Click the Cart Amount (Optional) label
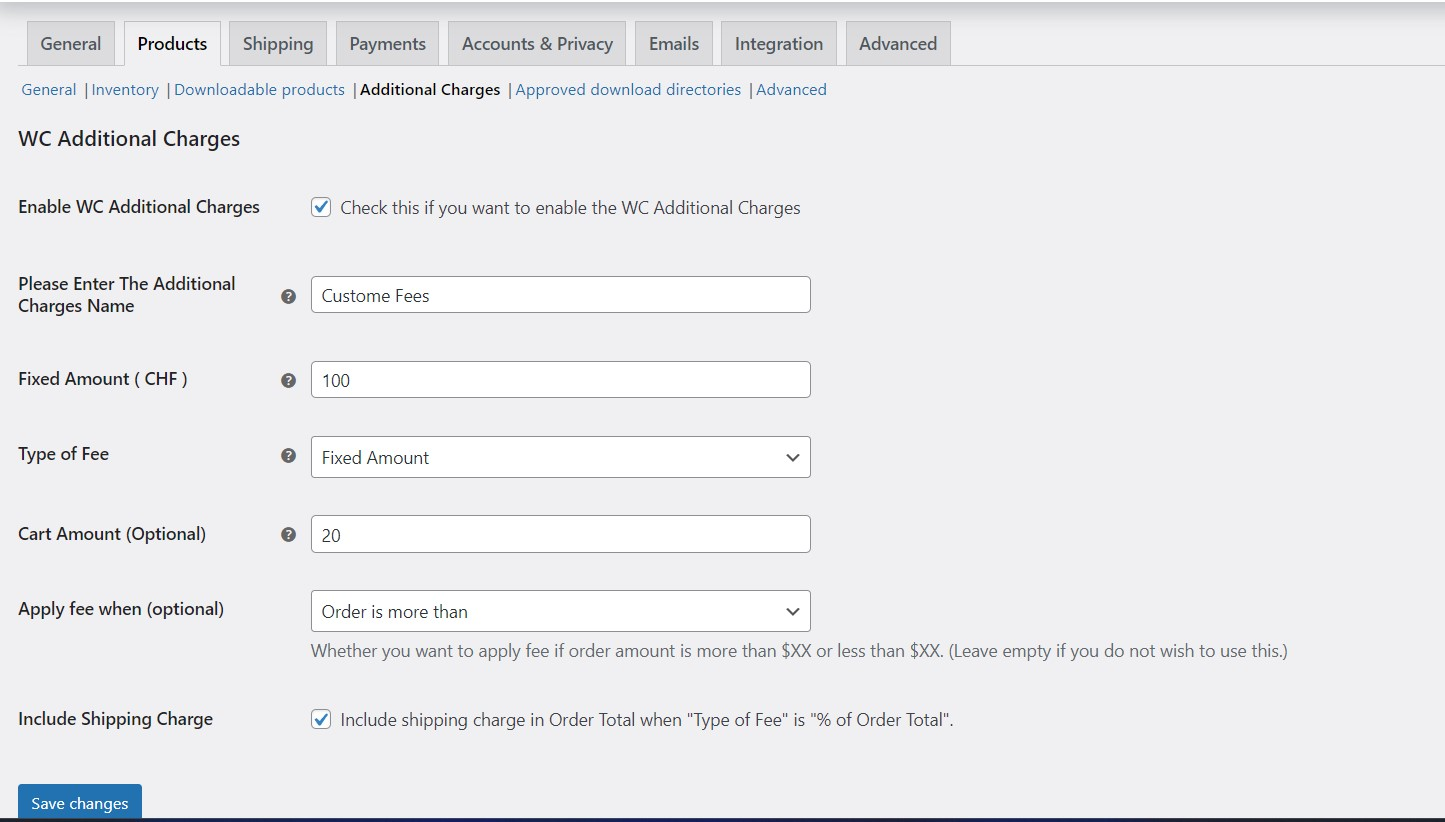Screen dimensions: 1445x822 click(112, 534)
